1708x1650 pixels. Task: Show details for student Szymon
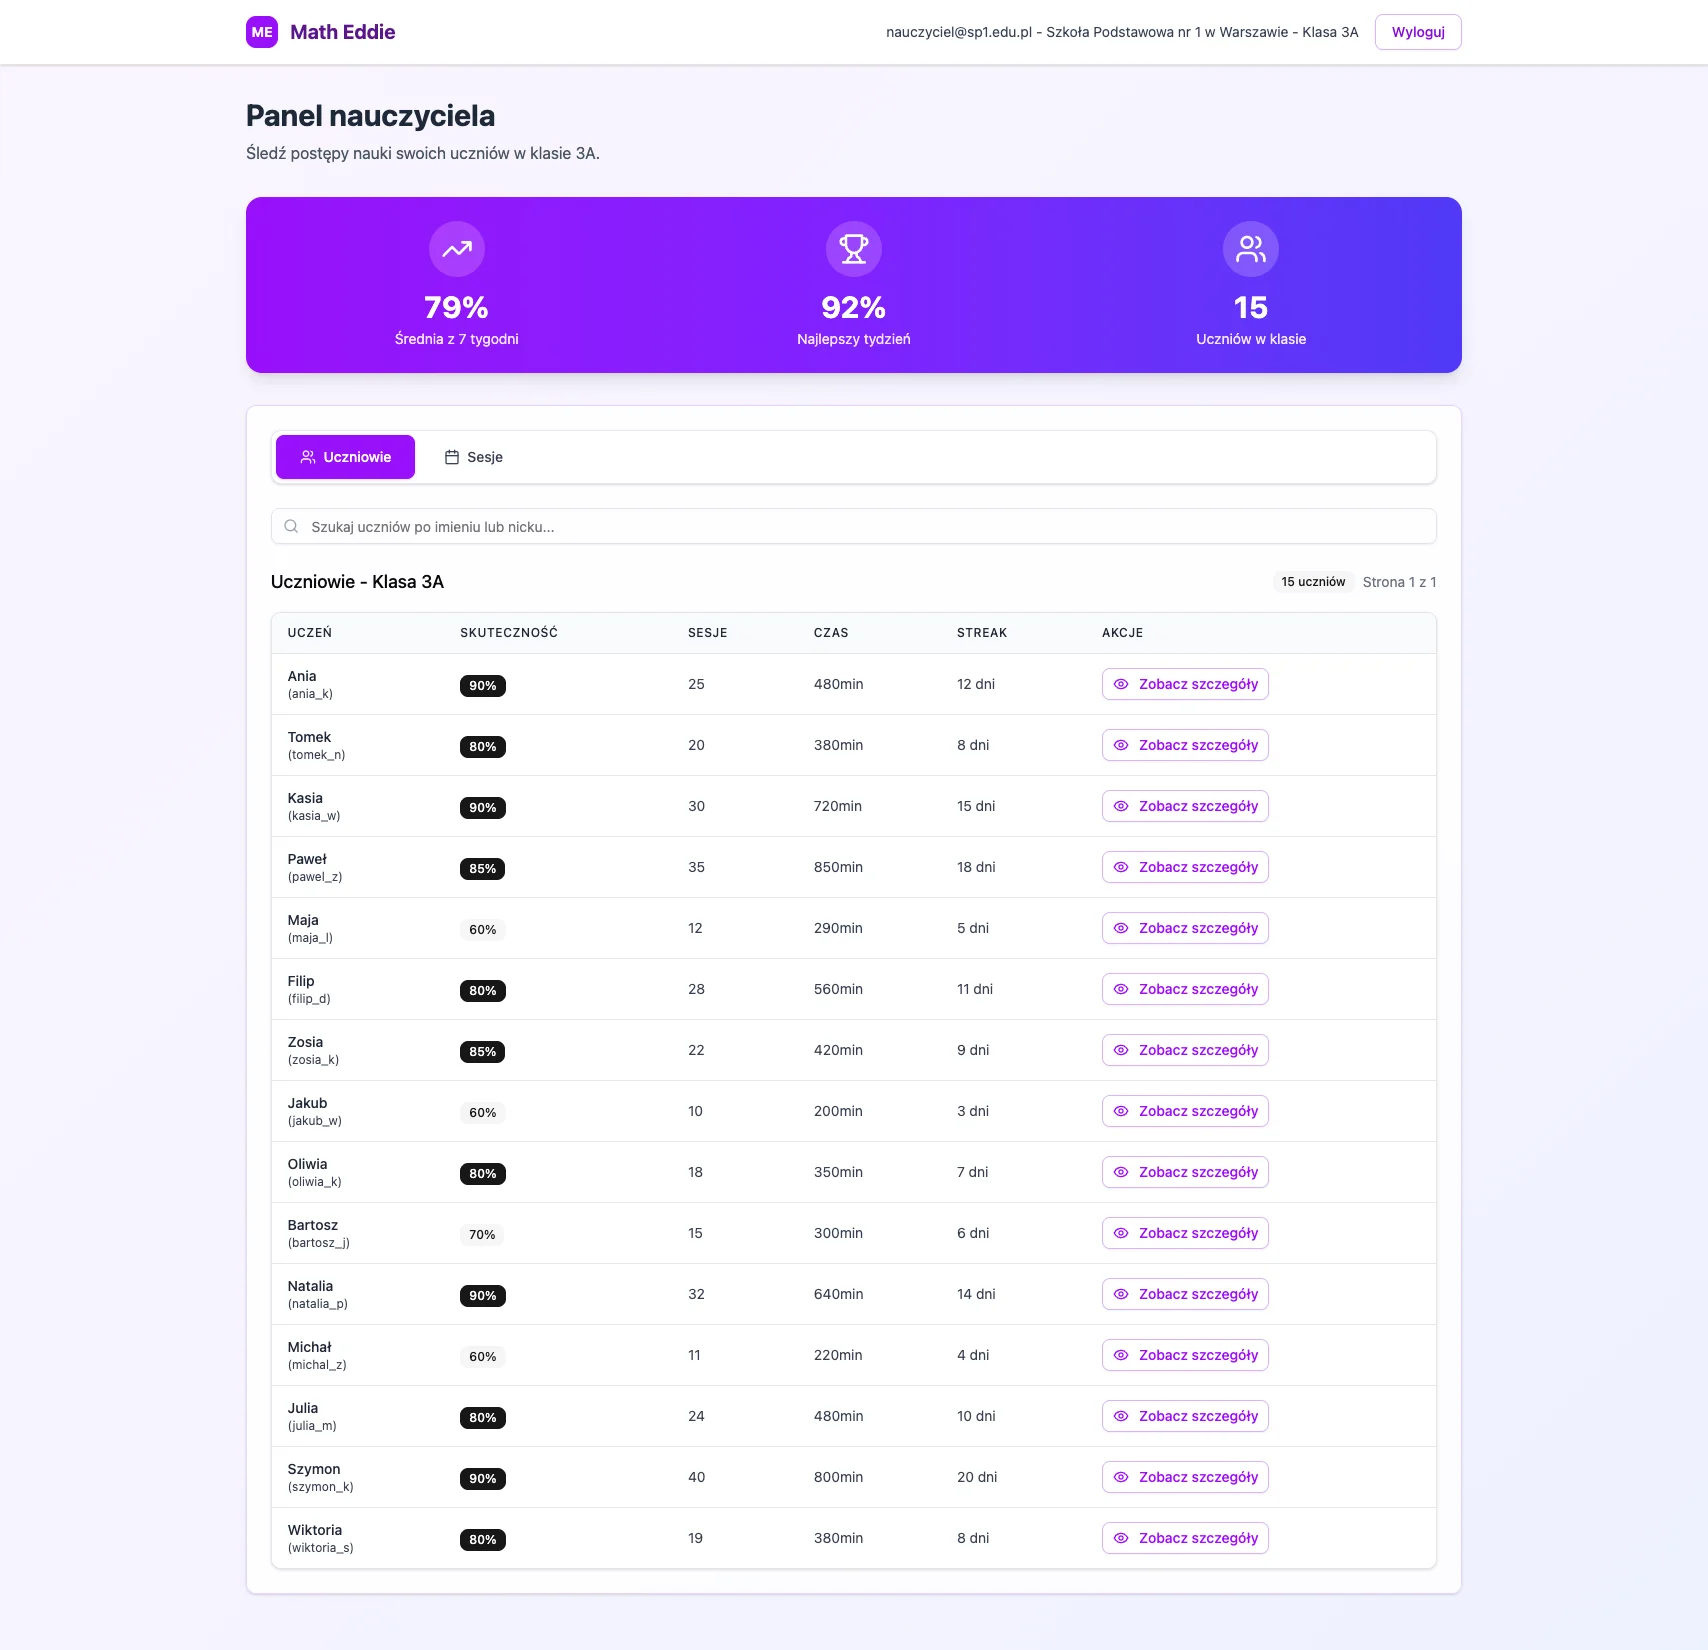tap(1184, 1477)
